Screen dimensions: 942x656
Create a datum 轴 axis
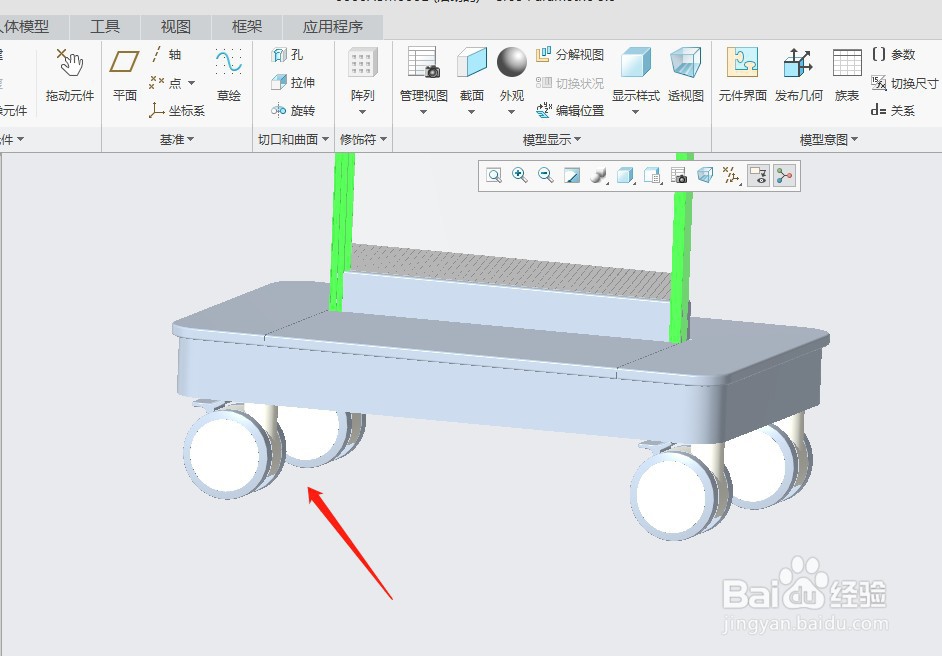tap(166, 55)
